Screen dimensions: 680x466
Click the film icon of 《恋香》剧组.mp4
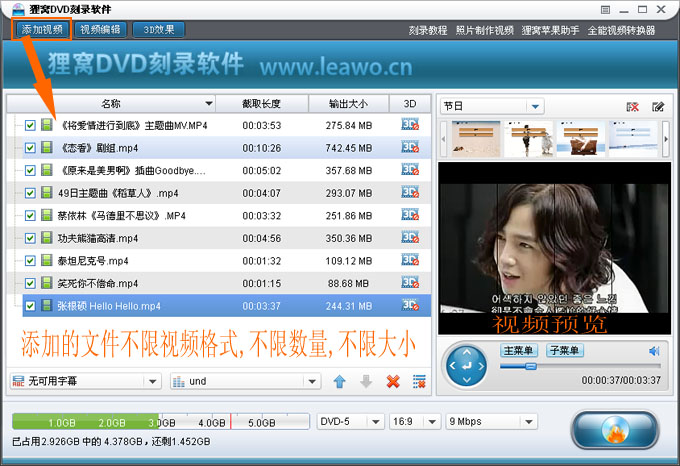pyautogui.click(x=47, y=147)
